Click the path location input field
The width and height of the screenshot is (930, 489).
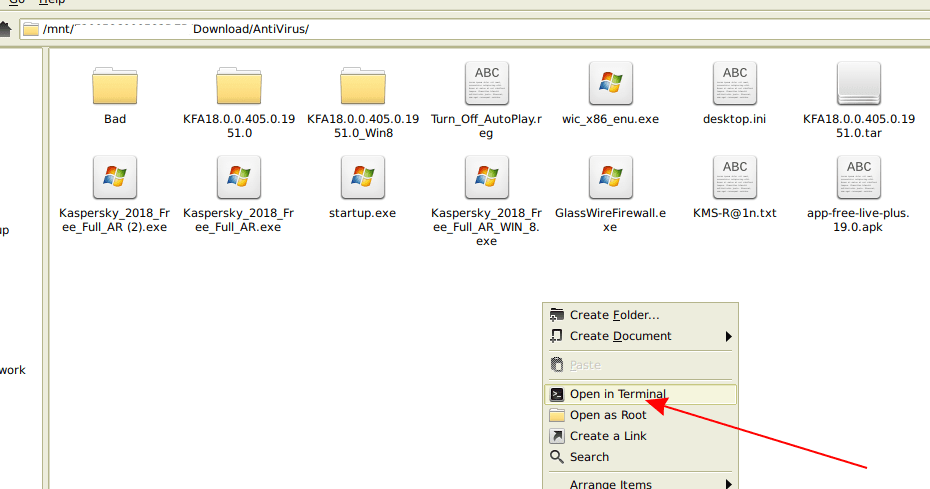[474, 29]
